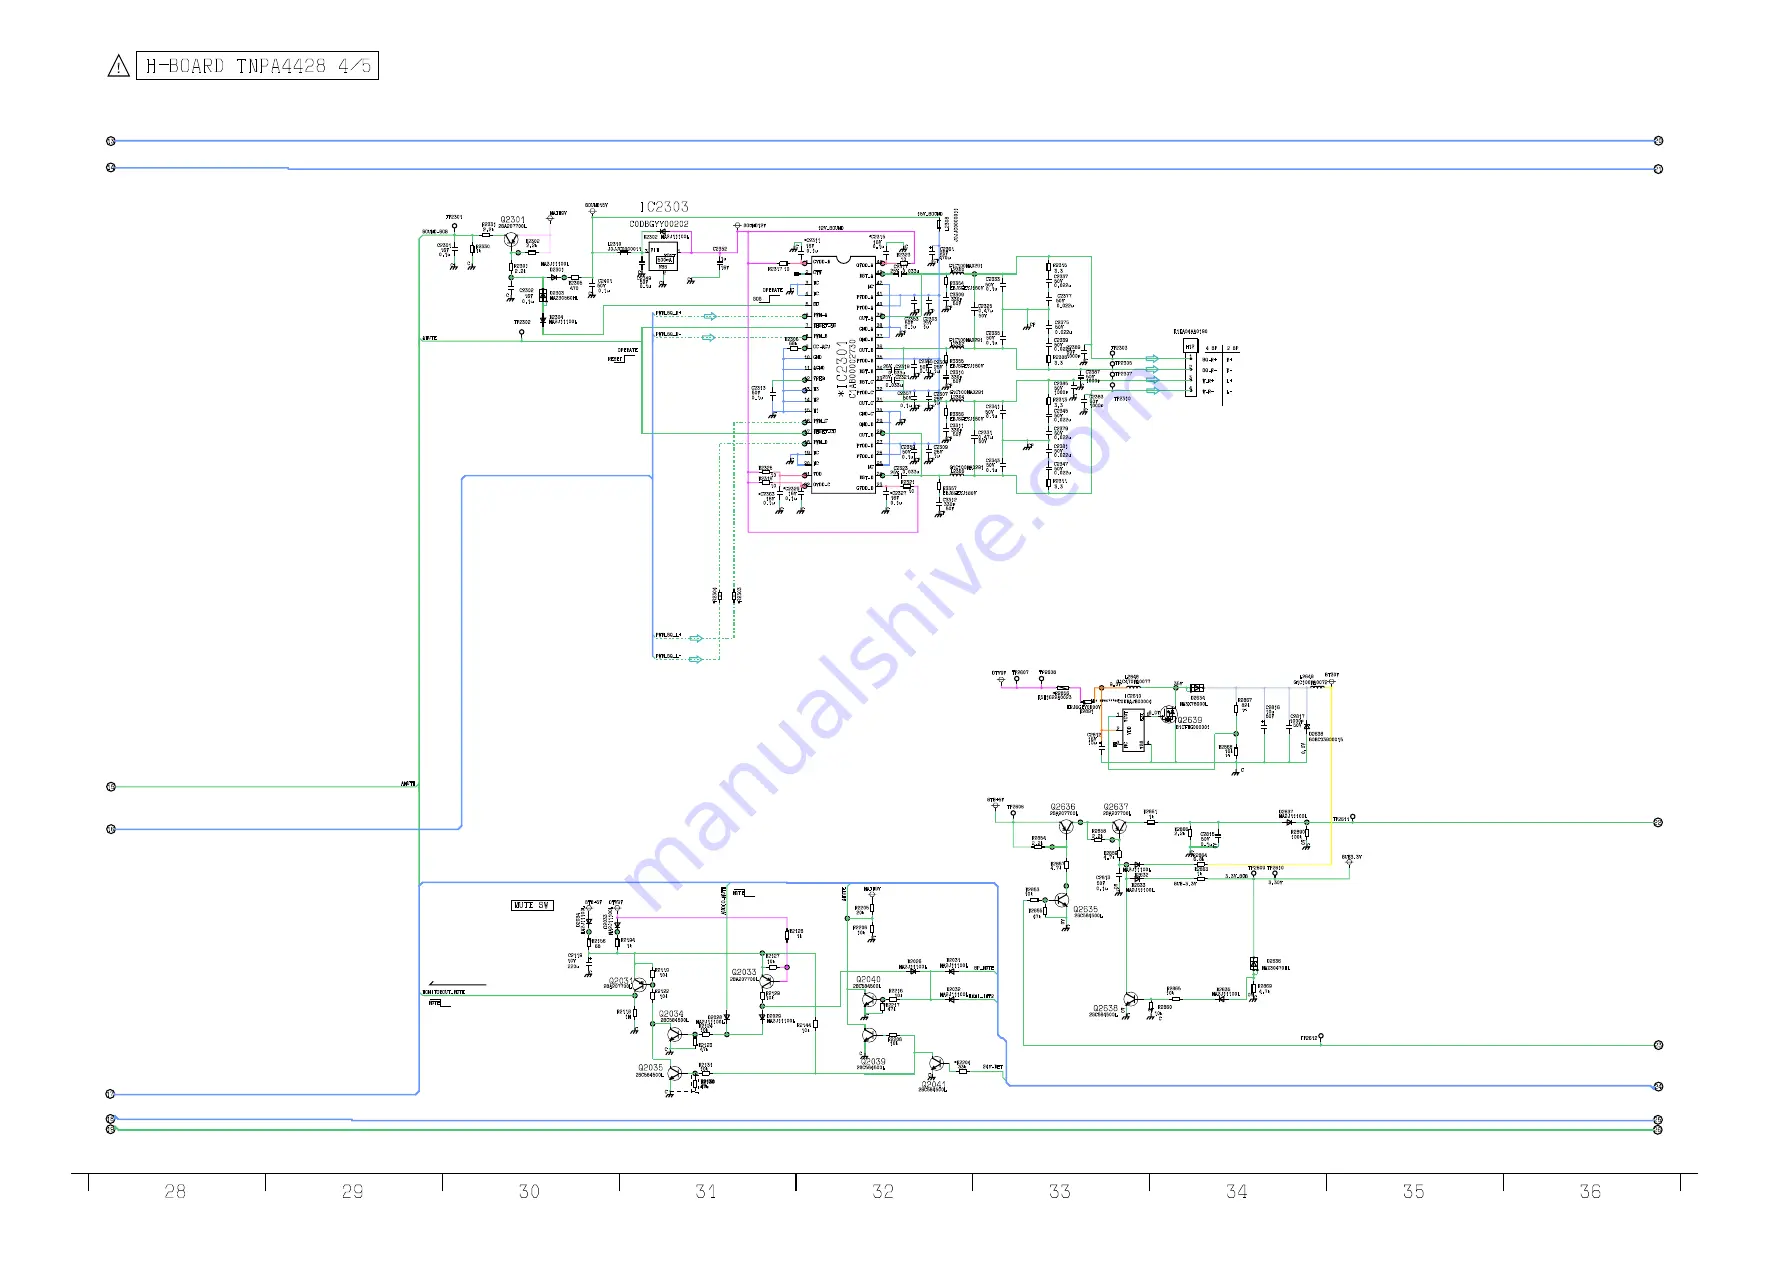
Task: Click column number 32 in ruler
Action: click(x=883, y=1191)
